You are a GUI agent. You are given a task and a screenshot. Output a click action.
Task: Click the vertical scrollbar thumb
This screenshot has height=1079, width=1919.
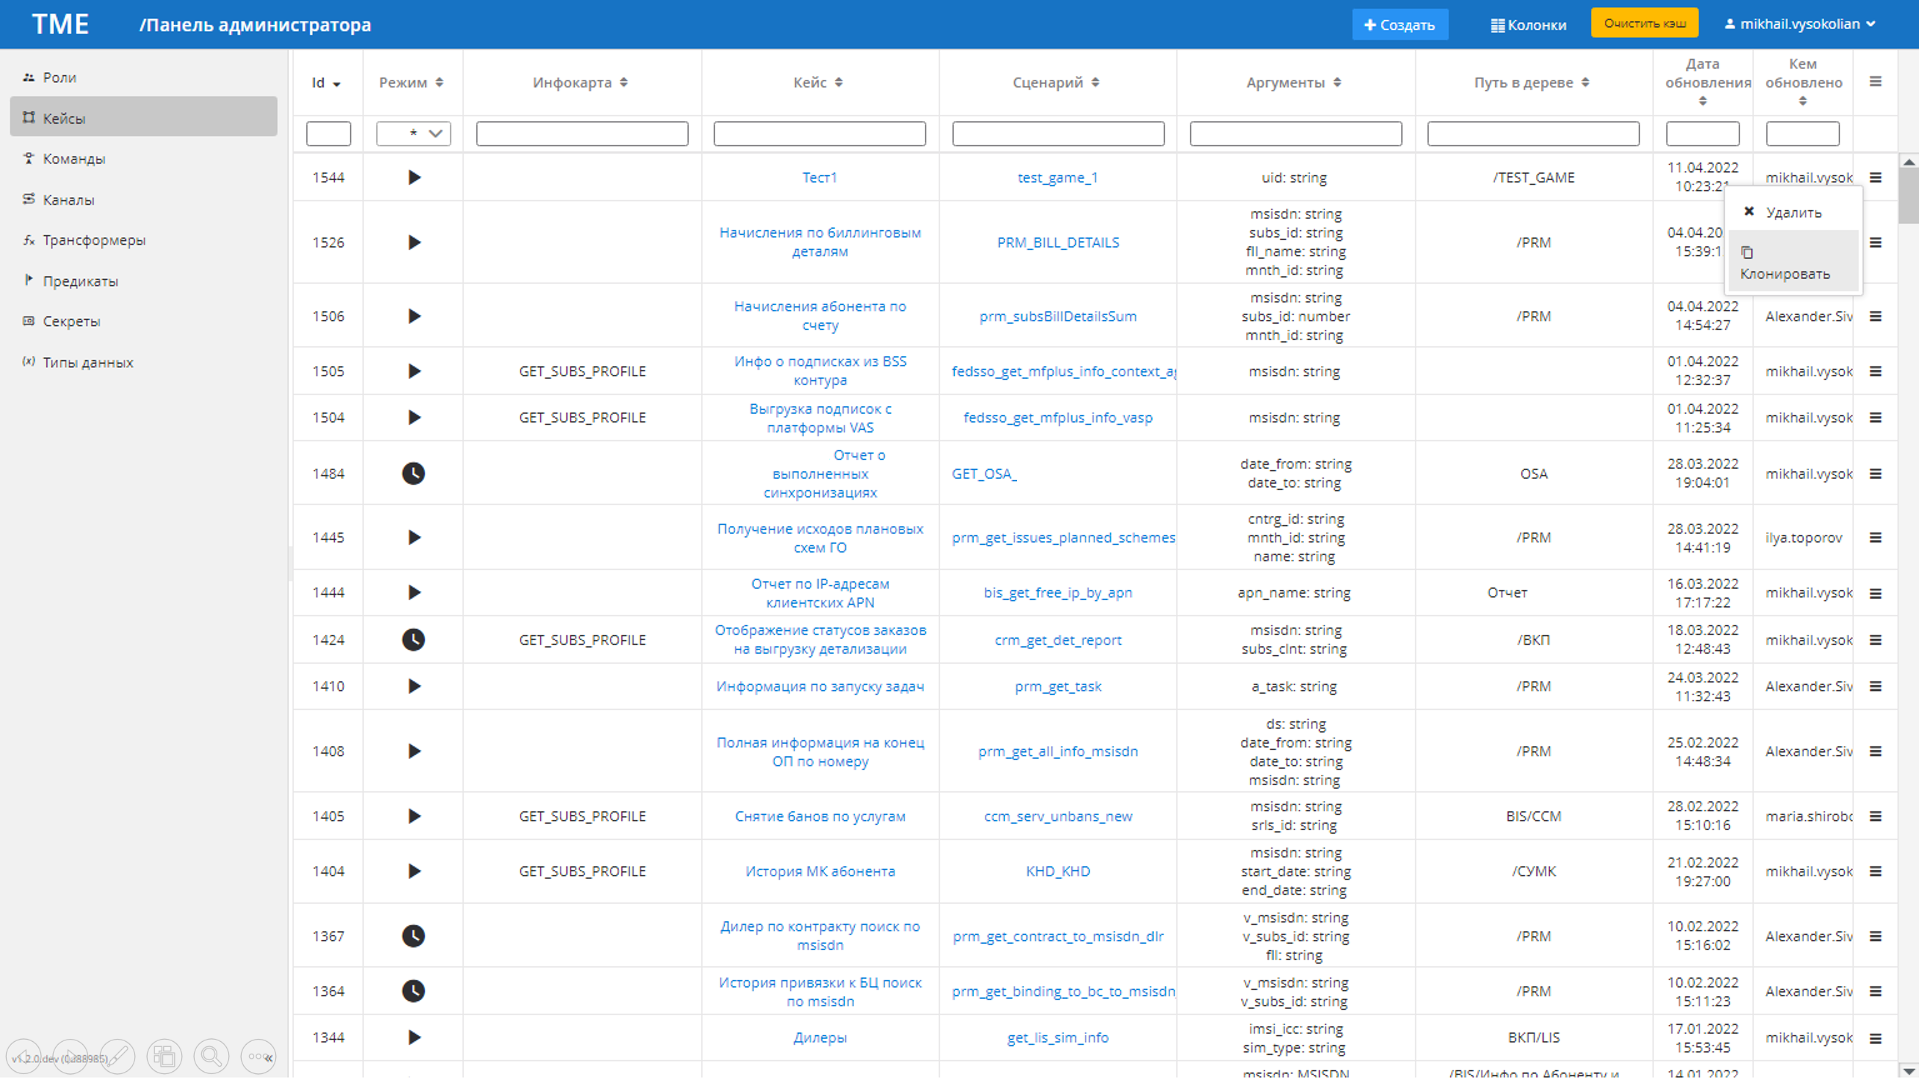(1908, 196)
